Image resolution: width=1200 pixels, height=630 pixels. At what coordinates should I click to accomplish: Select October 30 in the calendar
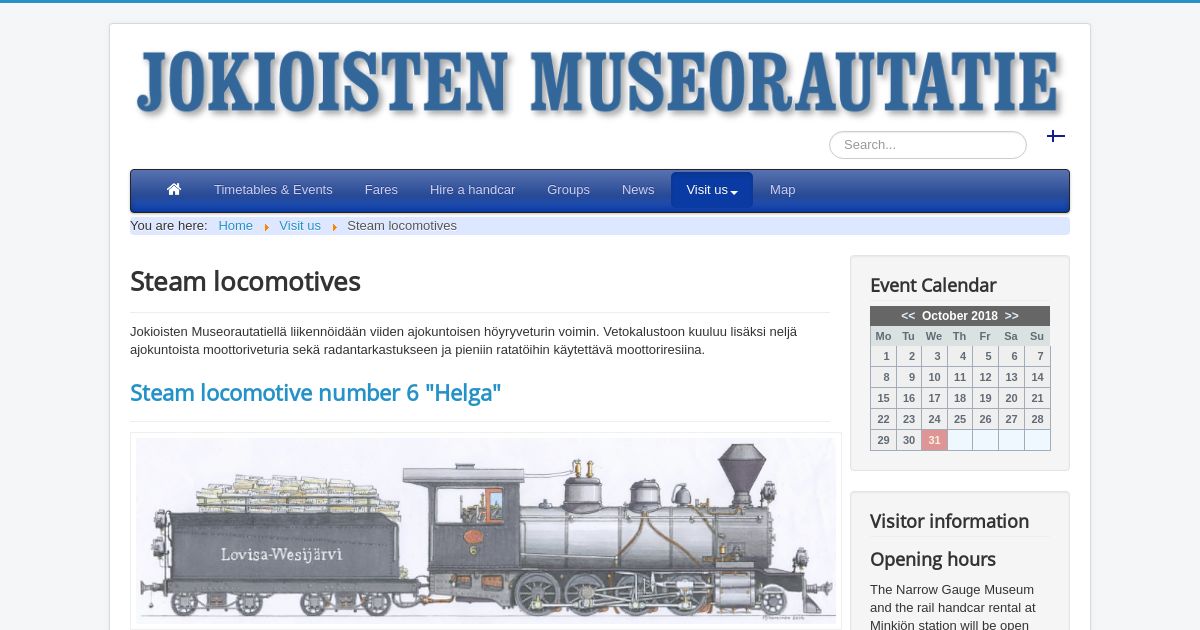click(x=909, y=440)
